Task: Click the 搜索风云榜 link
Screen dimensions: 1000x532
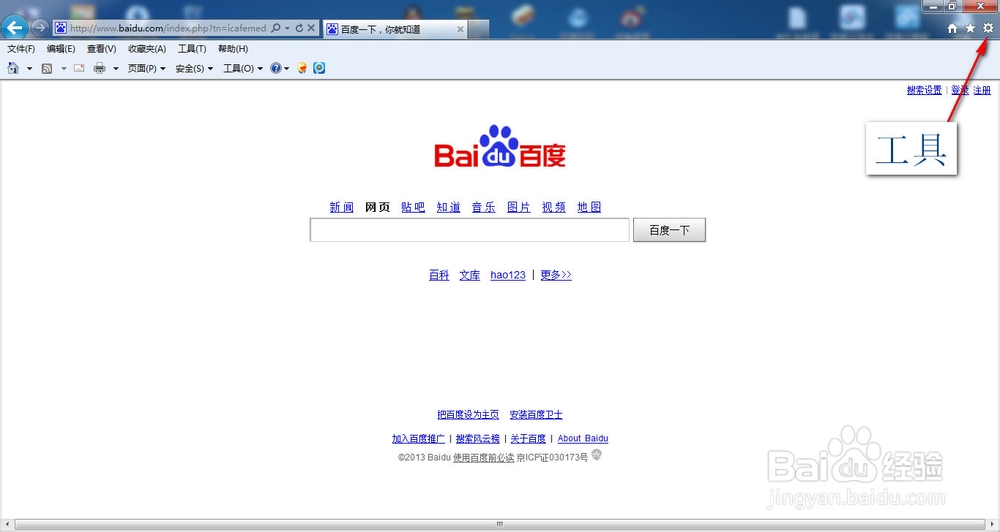Action: click(478, 438)
